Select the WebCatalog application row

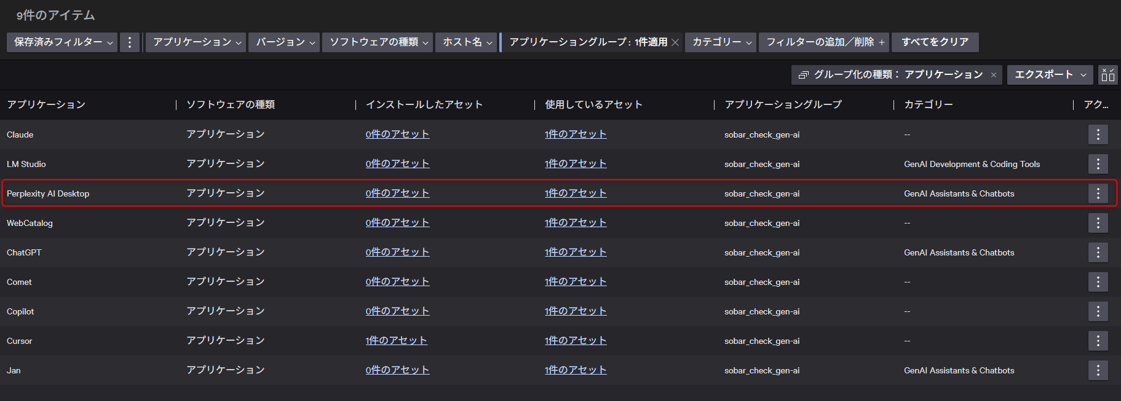tap(30, 223)
